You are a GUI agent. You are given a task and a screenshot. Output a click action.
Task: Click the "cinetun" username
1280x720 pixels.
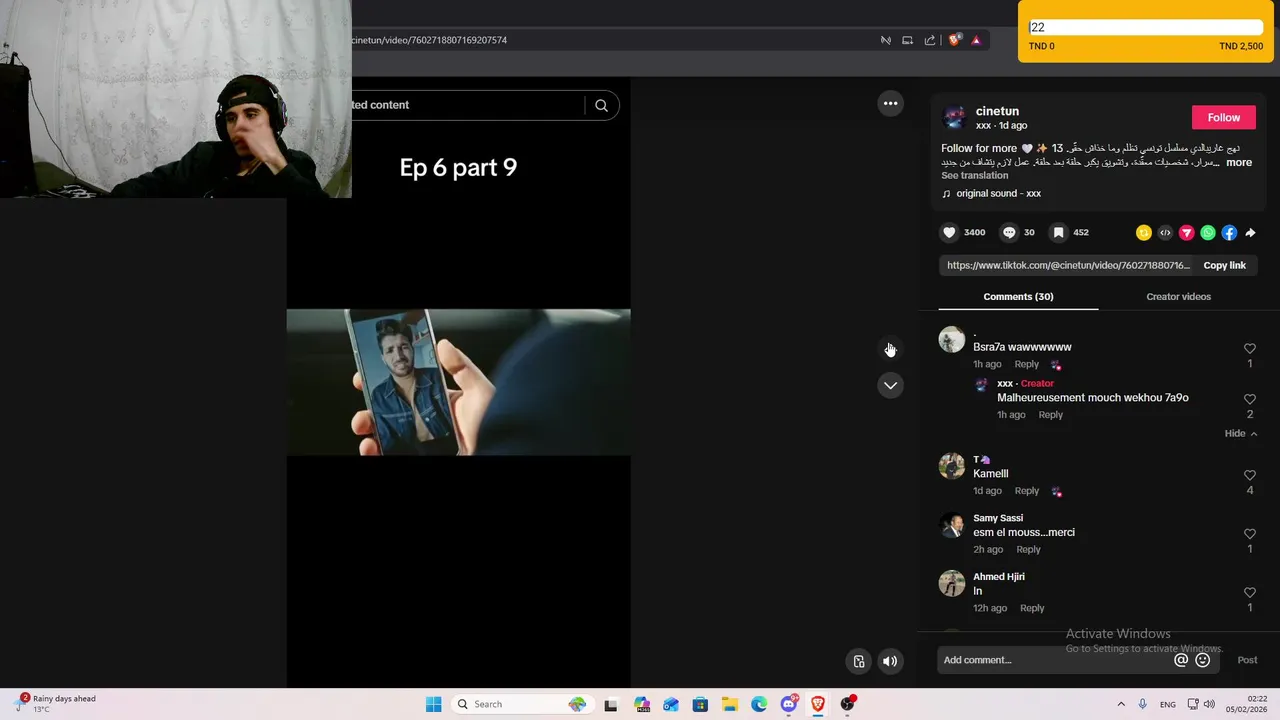(997, 111)
